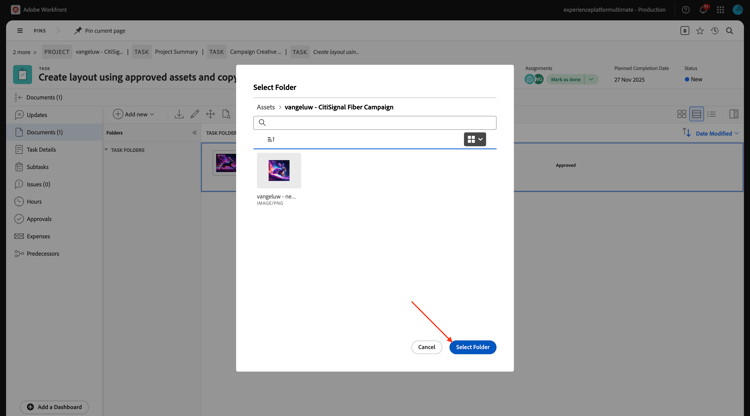Image resolution: width=750 pixels, height=416 pixels.
Task: Click Add a Dashboard button
Action: pos(54,407)
